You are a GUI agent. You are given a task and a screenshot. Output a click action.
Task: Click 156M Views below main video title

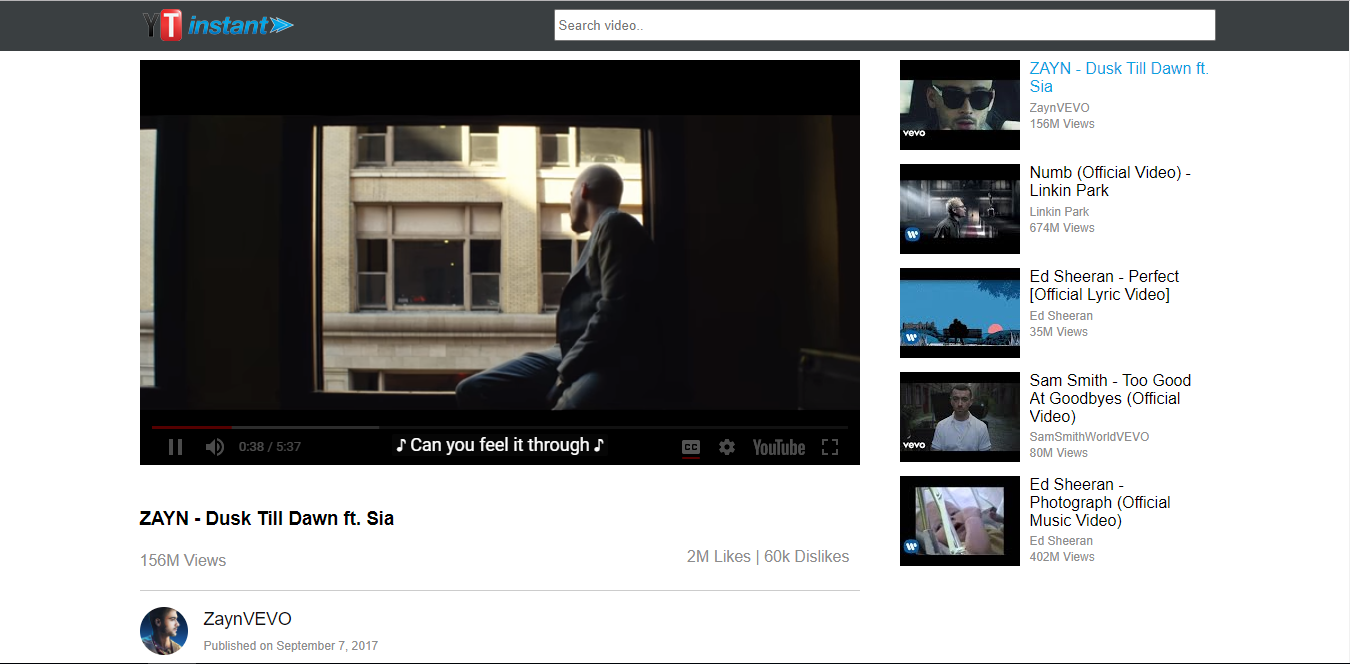tap(183, 561)
